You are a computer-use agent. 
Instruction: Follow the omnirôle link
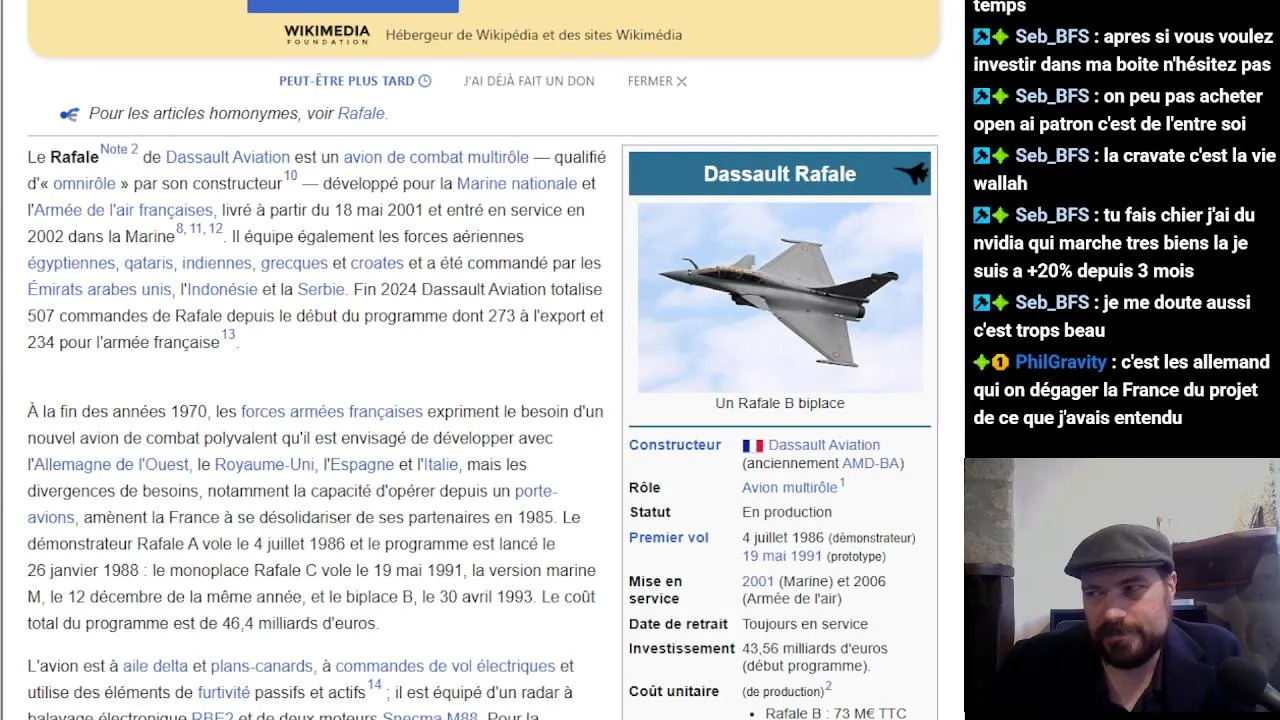coord(84,184)
